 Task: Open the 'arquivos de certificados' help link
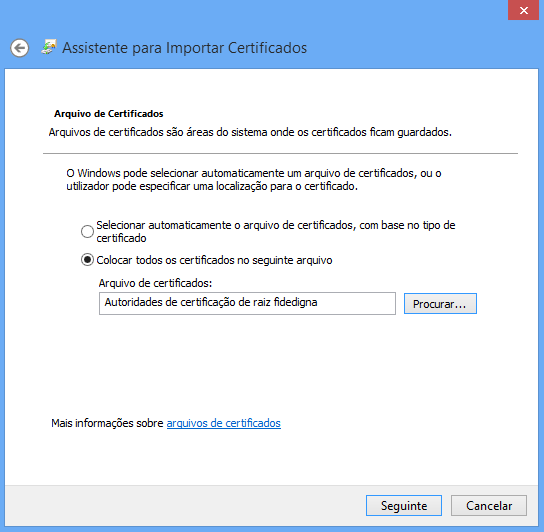223,423
